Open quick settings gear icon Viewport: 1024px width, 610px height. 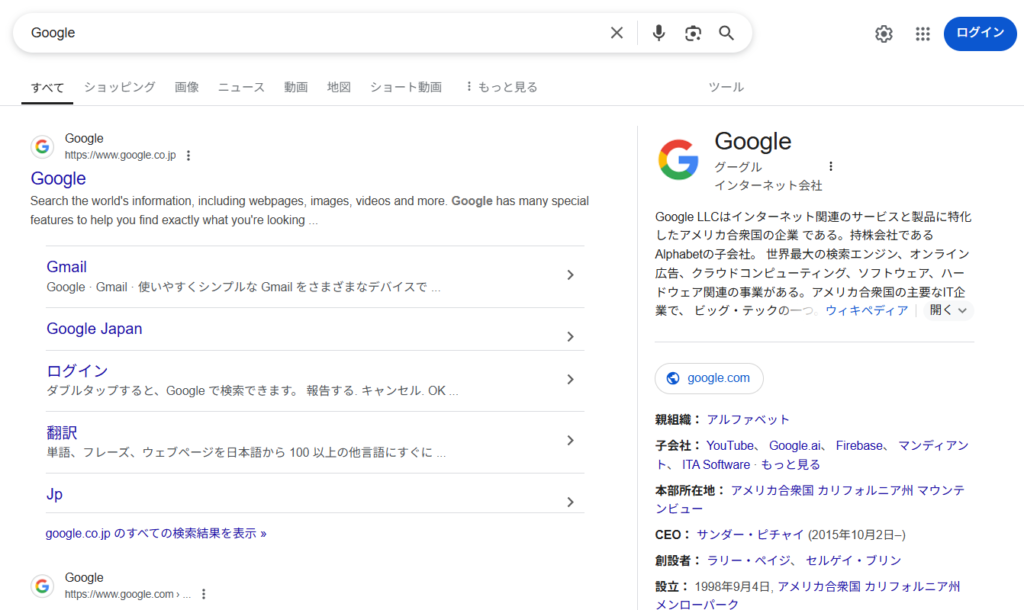[x=884, y=33]
